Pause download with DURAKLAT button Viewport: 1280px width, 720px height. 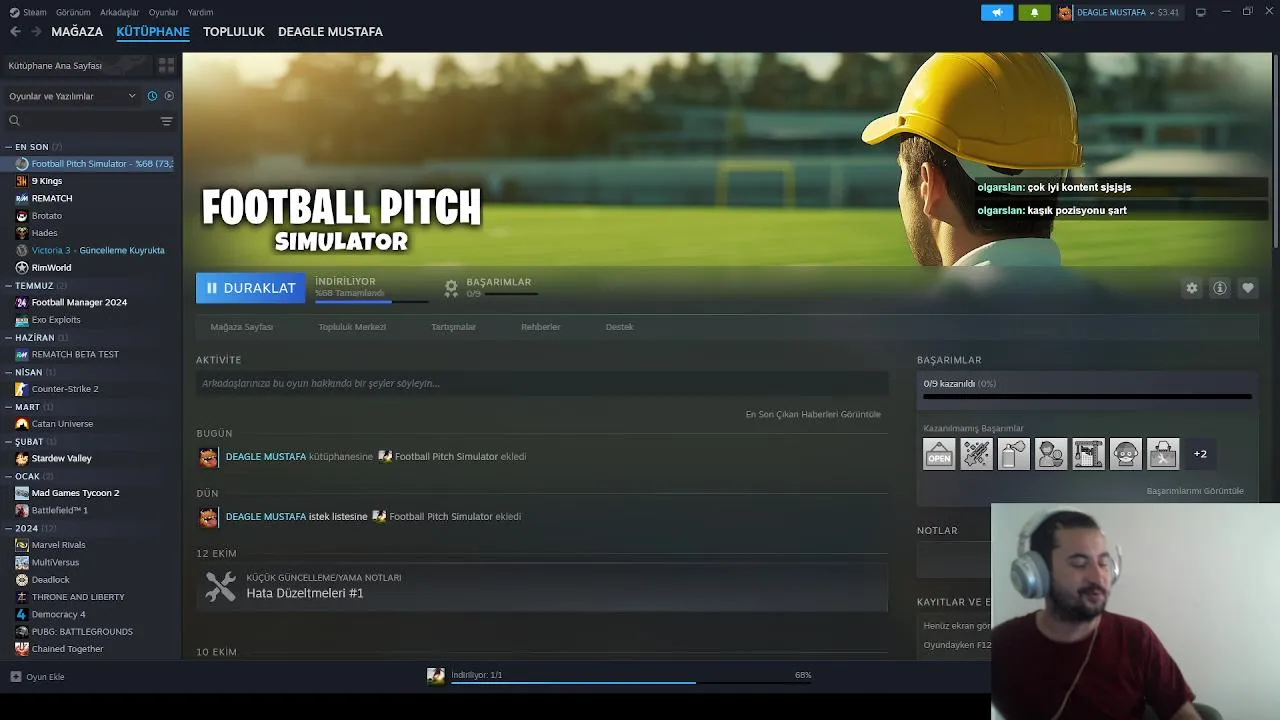251,288
